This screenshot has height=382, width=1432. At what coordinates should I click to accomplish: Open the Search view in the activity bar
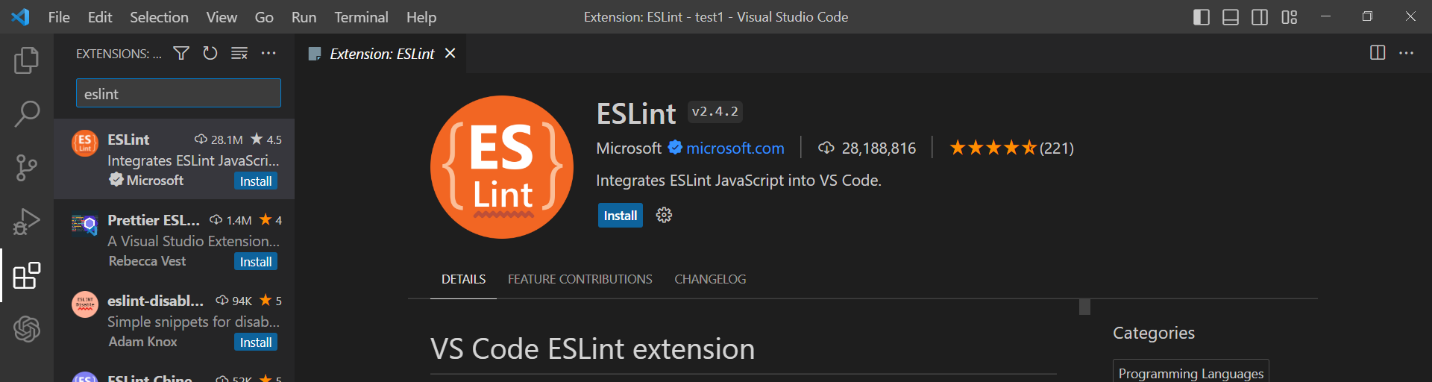tap(27, 114)
